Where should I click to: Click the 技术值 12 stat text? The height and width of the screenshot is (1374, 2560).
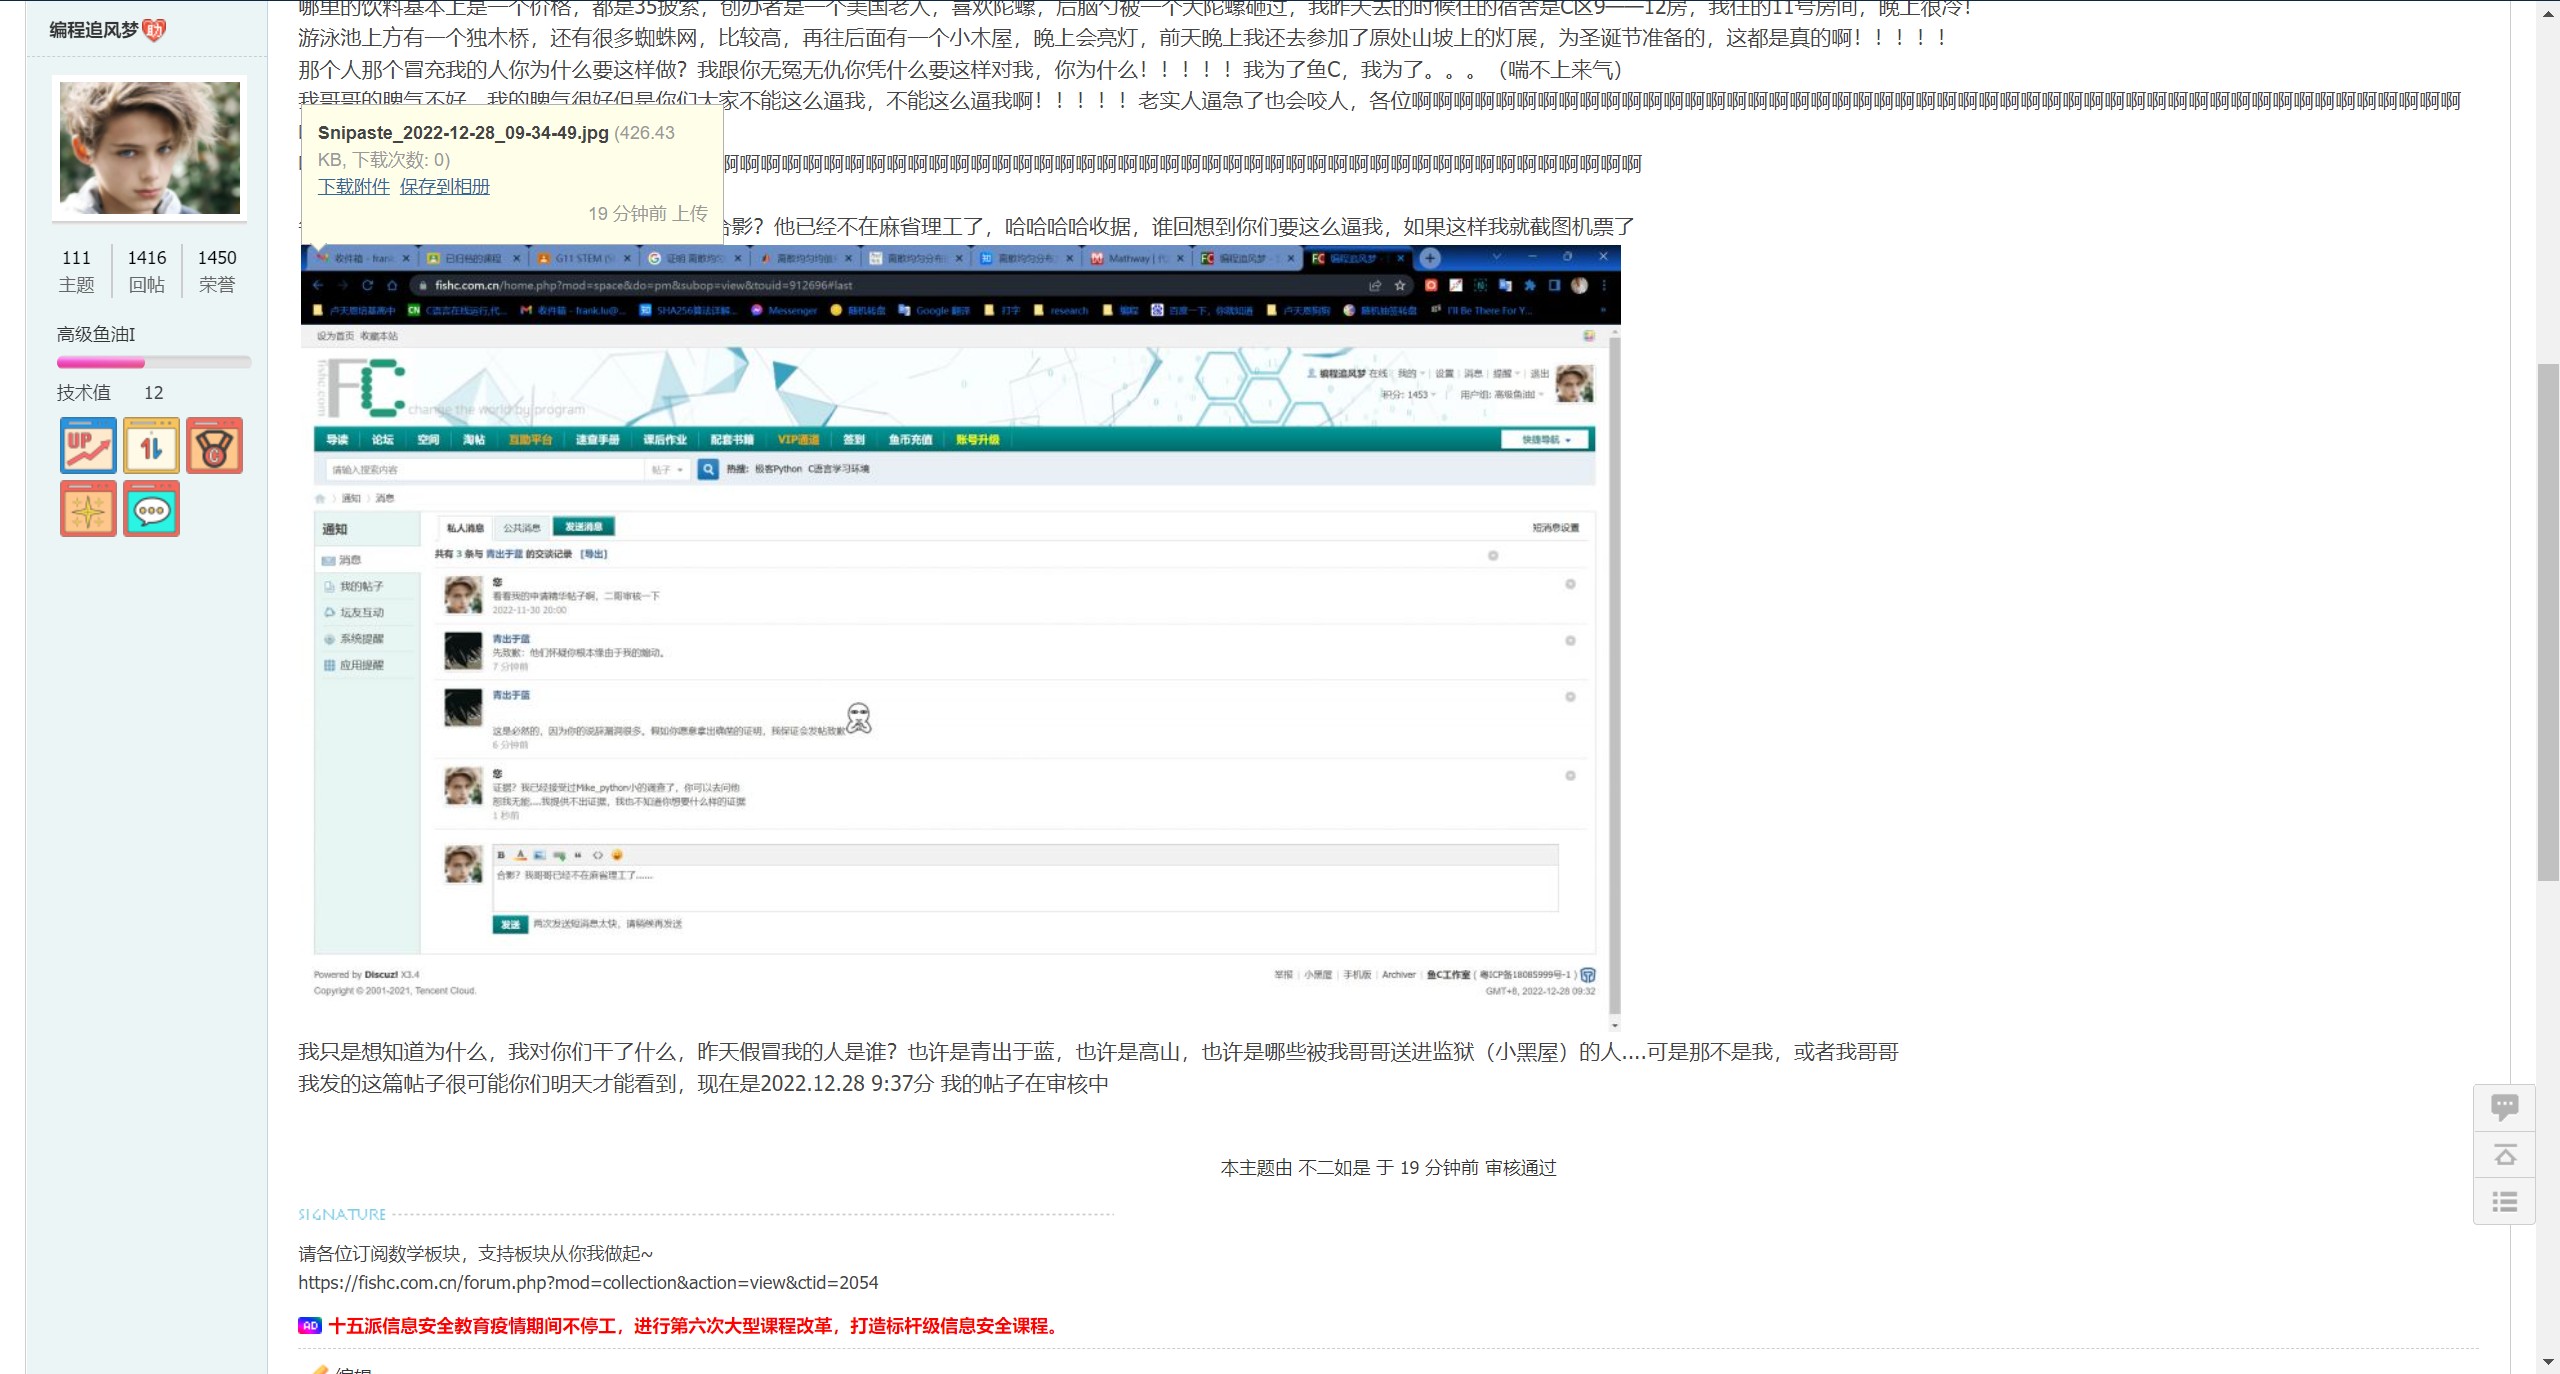tap(110, 393)
